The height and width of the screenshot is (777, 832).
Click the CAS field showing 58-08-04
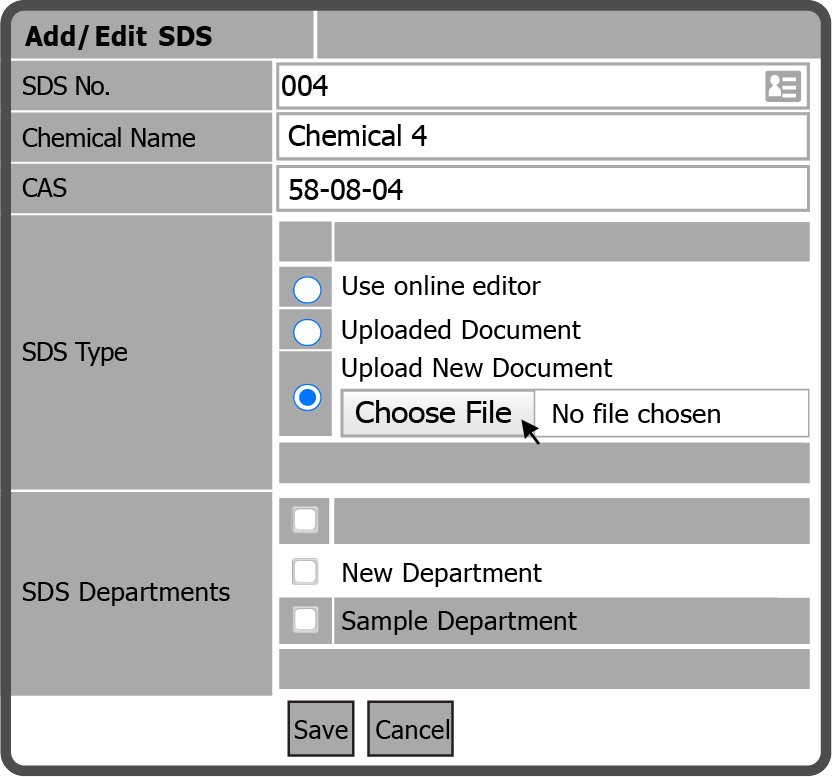[542, 189]
